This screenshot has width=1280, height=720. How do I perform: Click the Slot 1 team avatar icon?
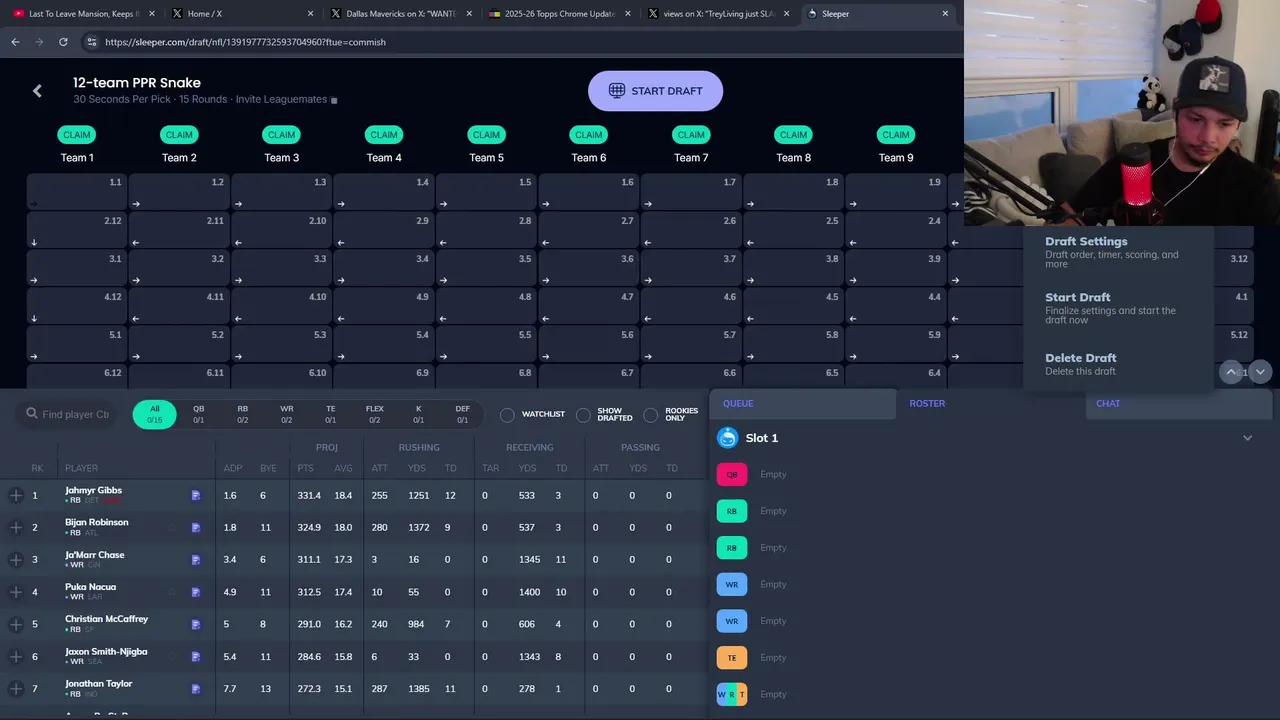point(728,438)
